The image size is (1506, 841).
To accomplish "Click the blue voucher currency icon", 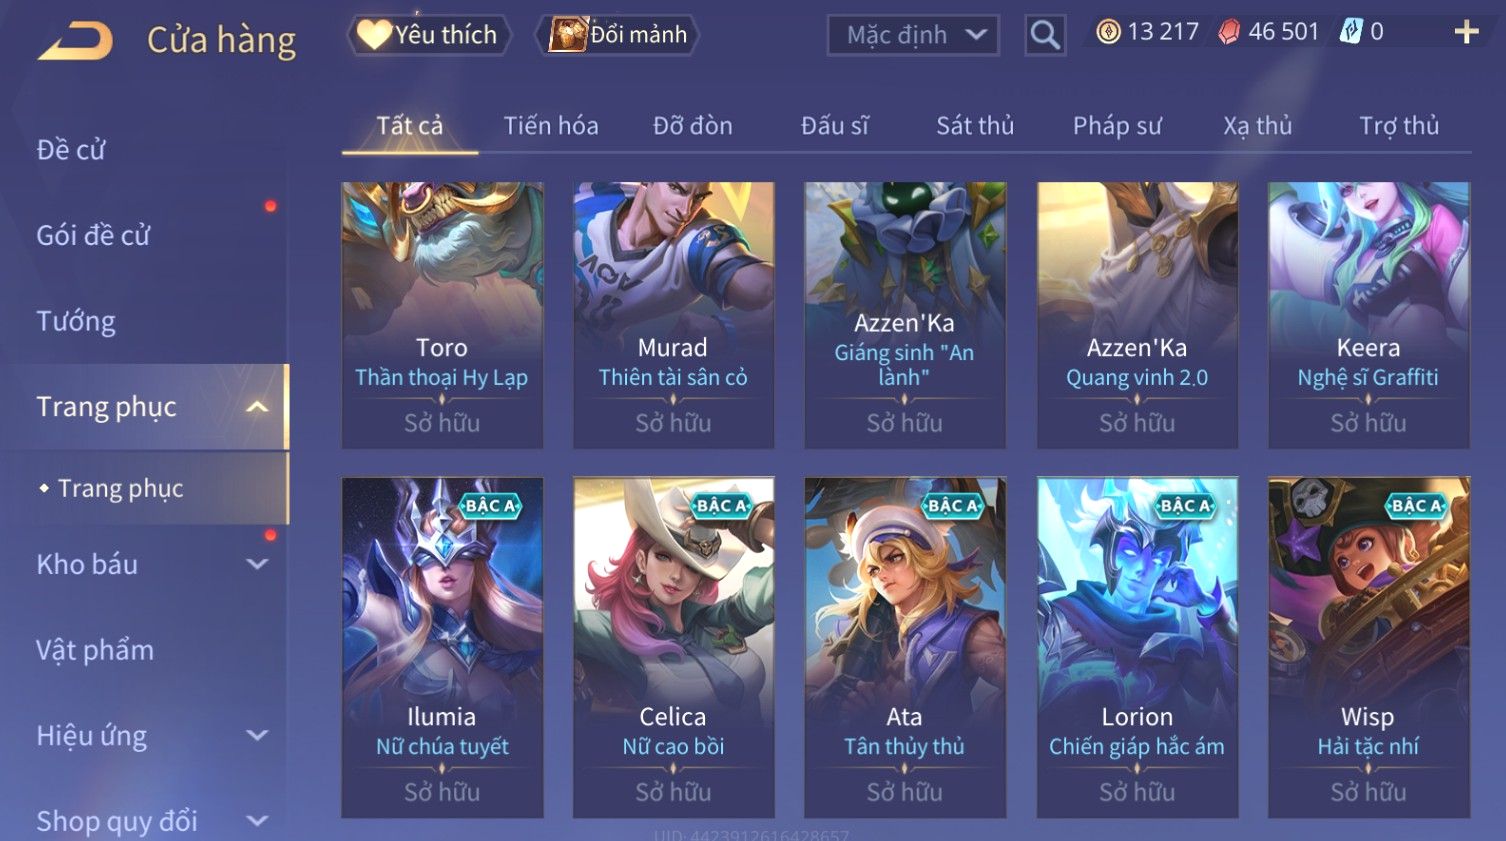I will click(x=1351, y=32).
